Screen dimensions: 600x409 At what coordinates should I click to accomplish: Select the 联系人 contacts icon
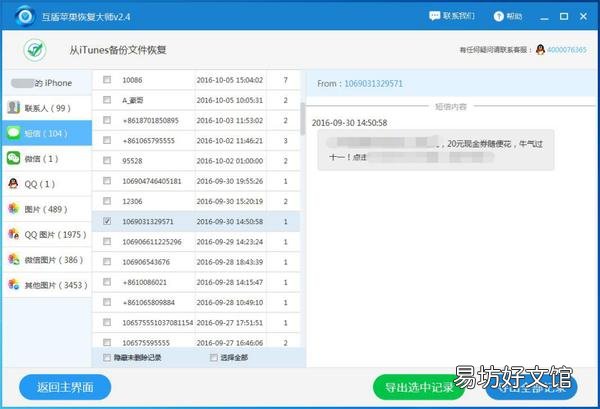[13, 108]
